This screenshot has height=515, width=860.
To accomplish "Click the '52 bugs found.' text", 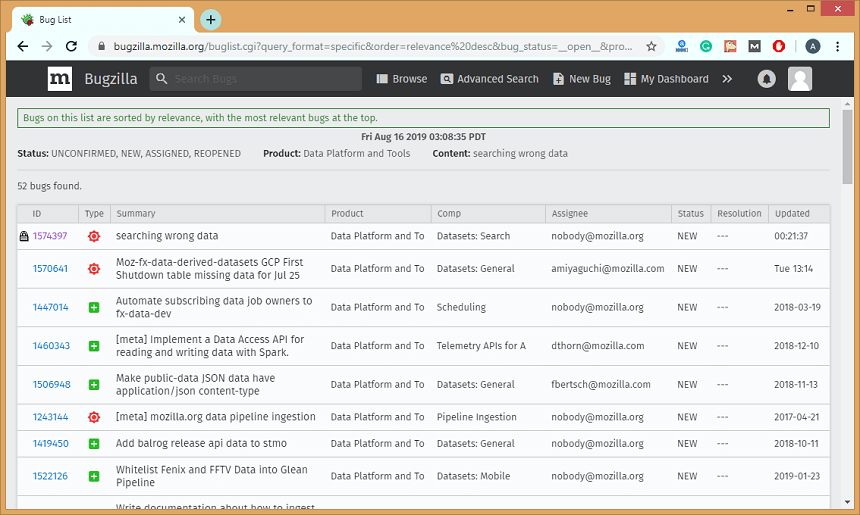I will coord(49,186).
